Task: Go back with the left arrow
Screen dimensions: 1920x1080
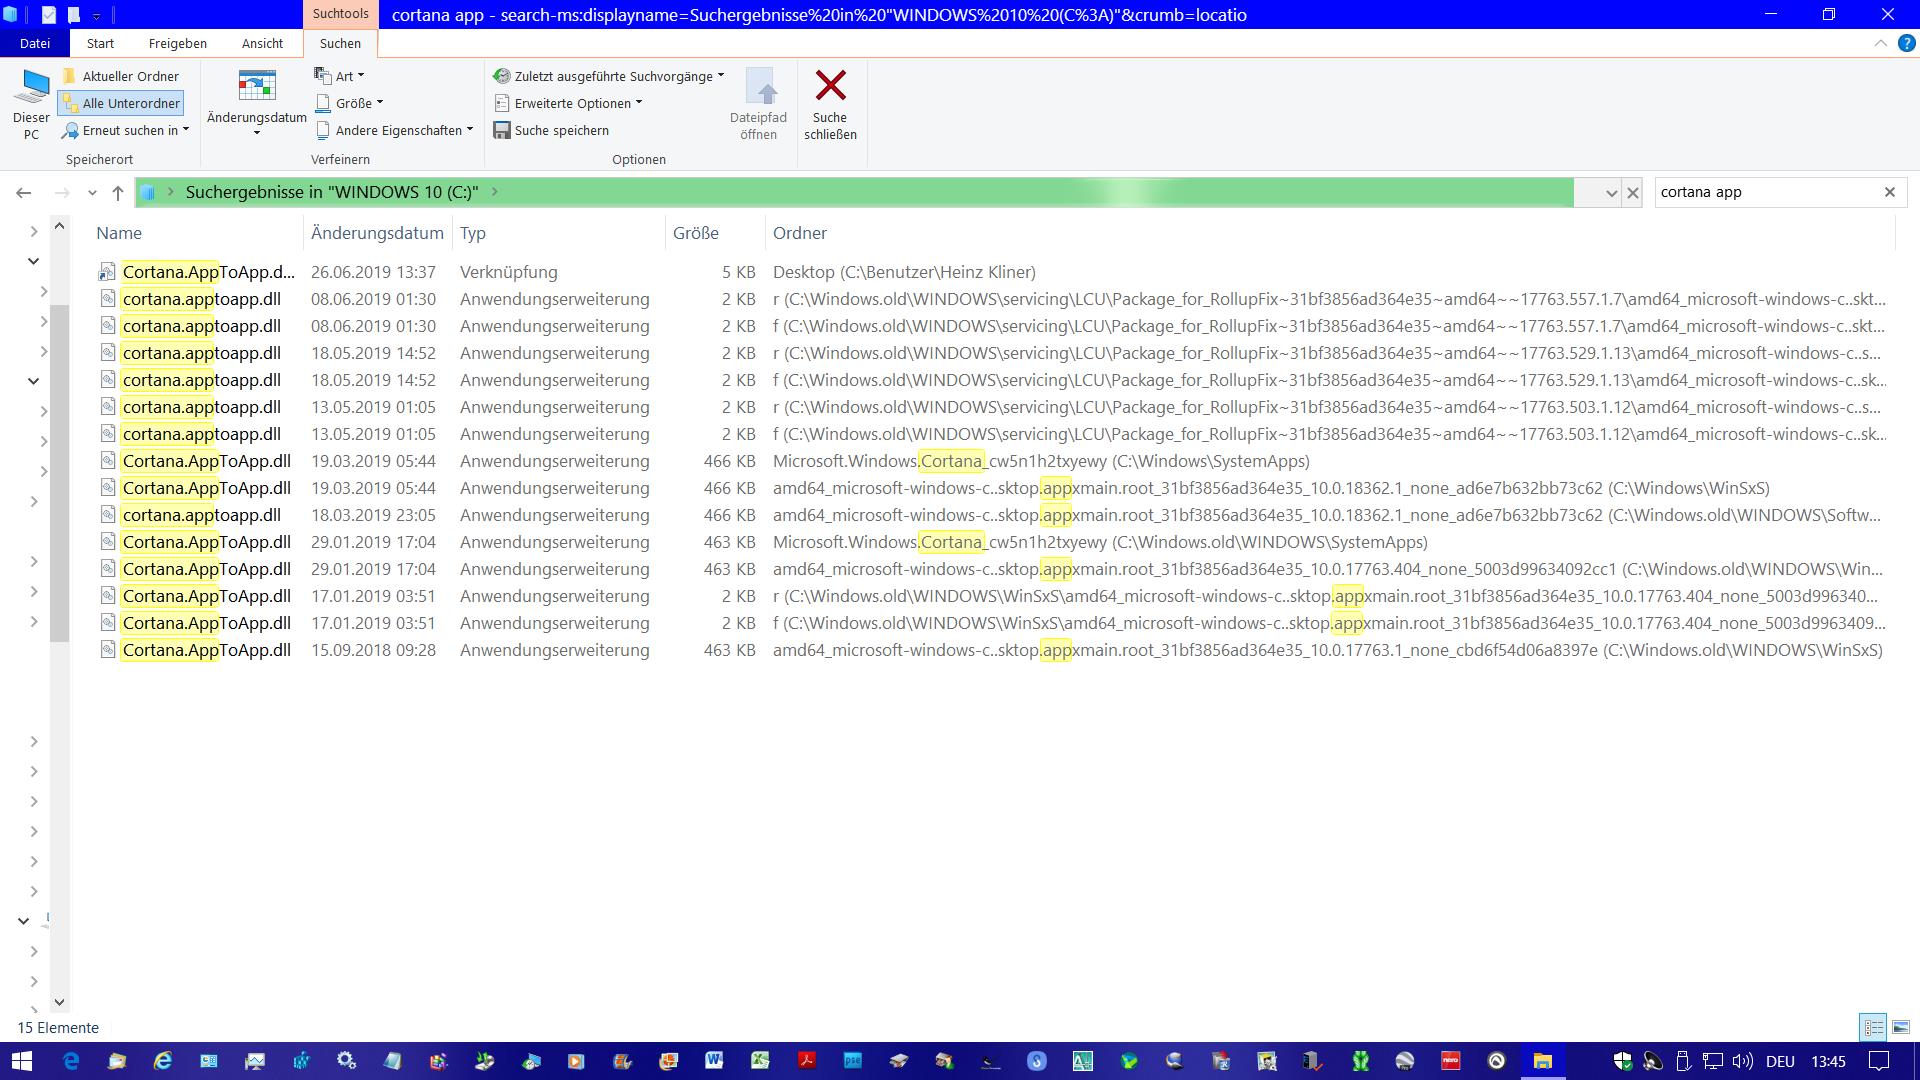Action: 24,192
